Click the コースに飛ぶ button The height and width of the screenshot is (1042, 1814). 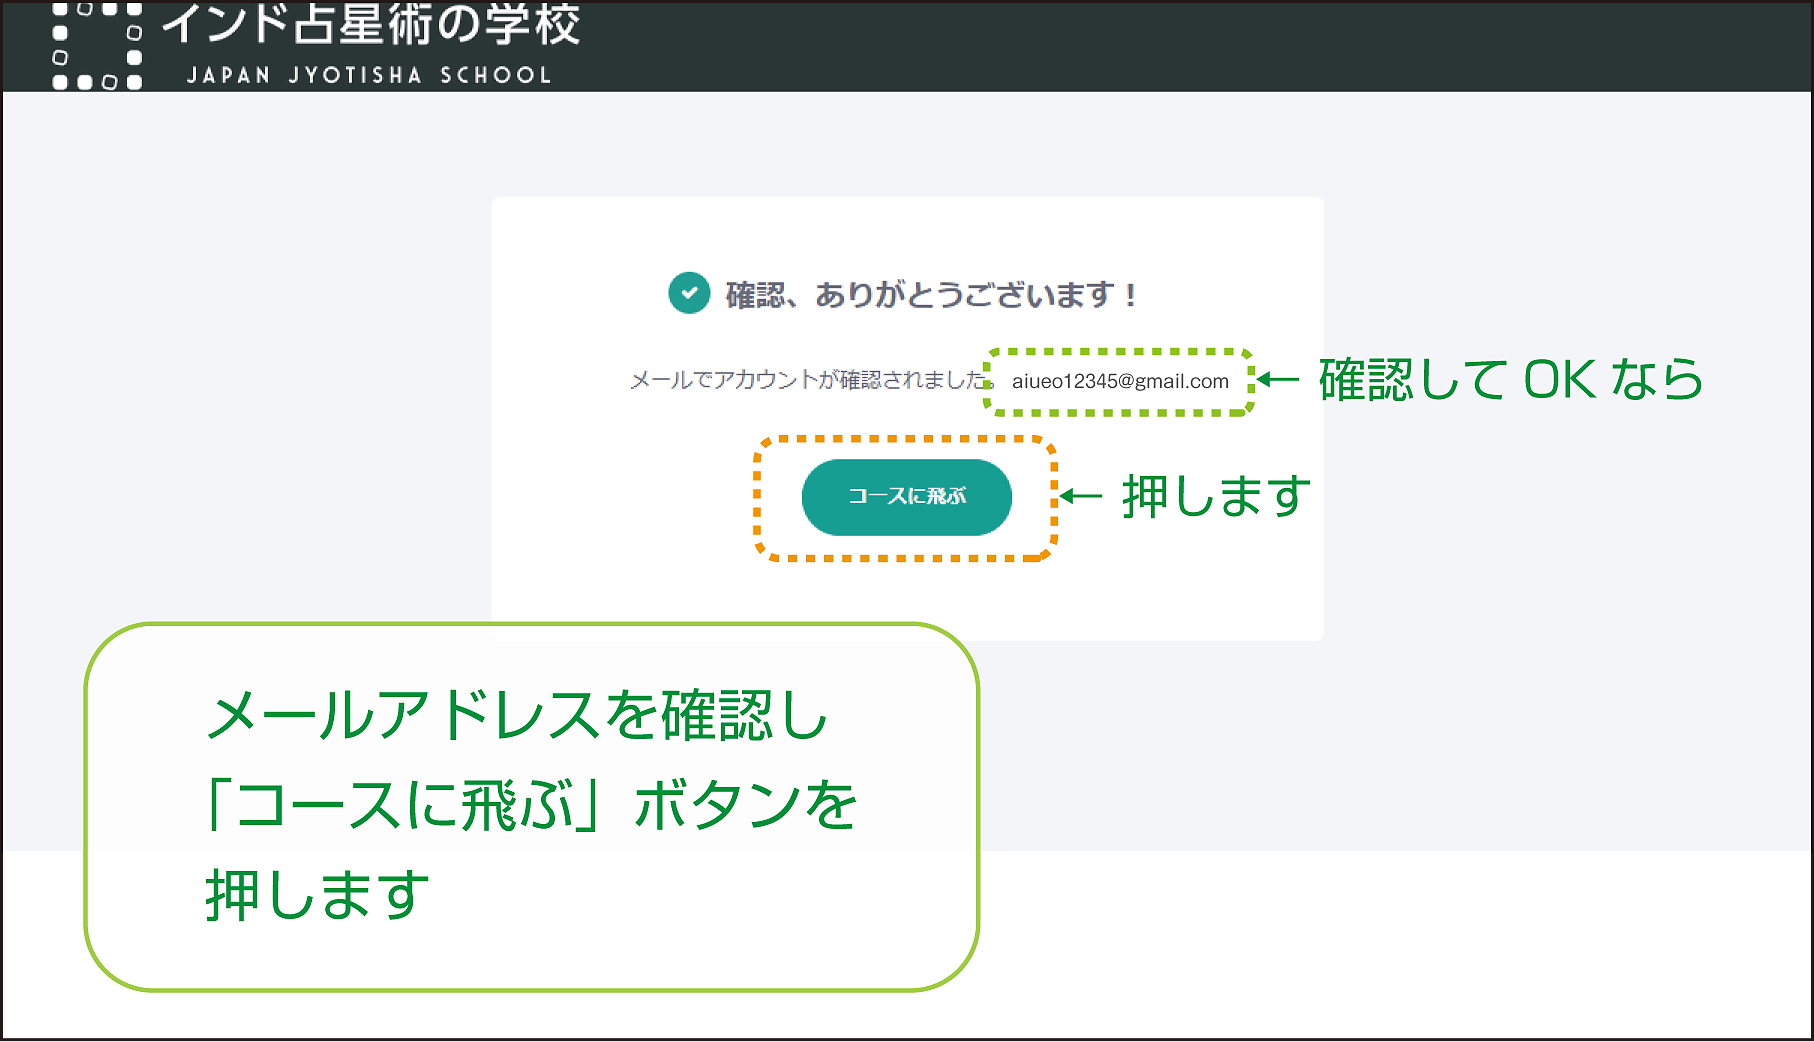(x=906, y=497)
